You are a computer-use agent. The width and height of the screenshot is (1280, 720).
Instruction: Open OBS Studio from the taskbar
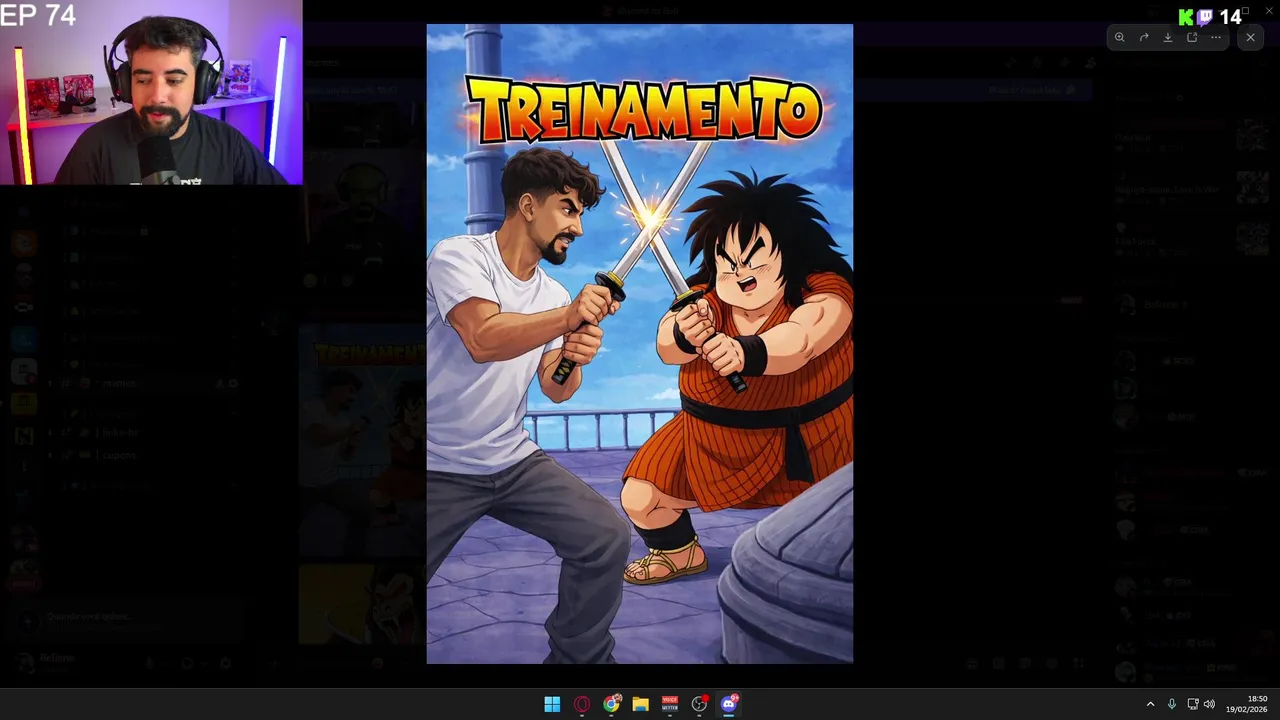pos(699,704)
